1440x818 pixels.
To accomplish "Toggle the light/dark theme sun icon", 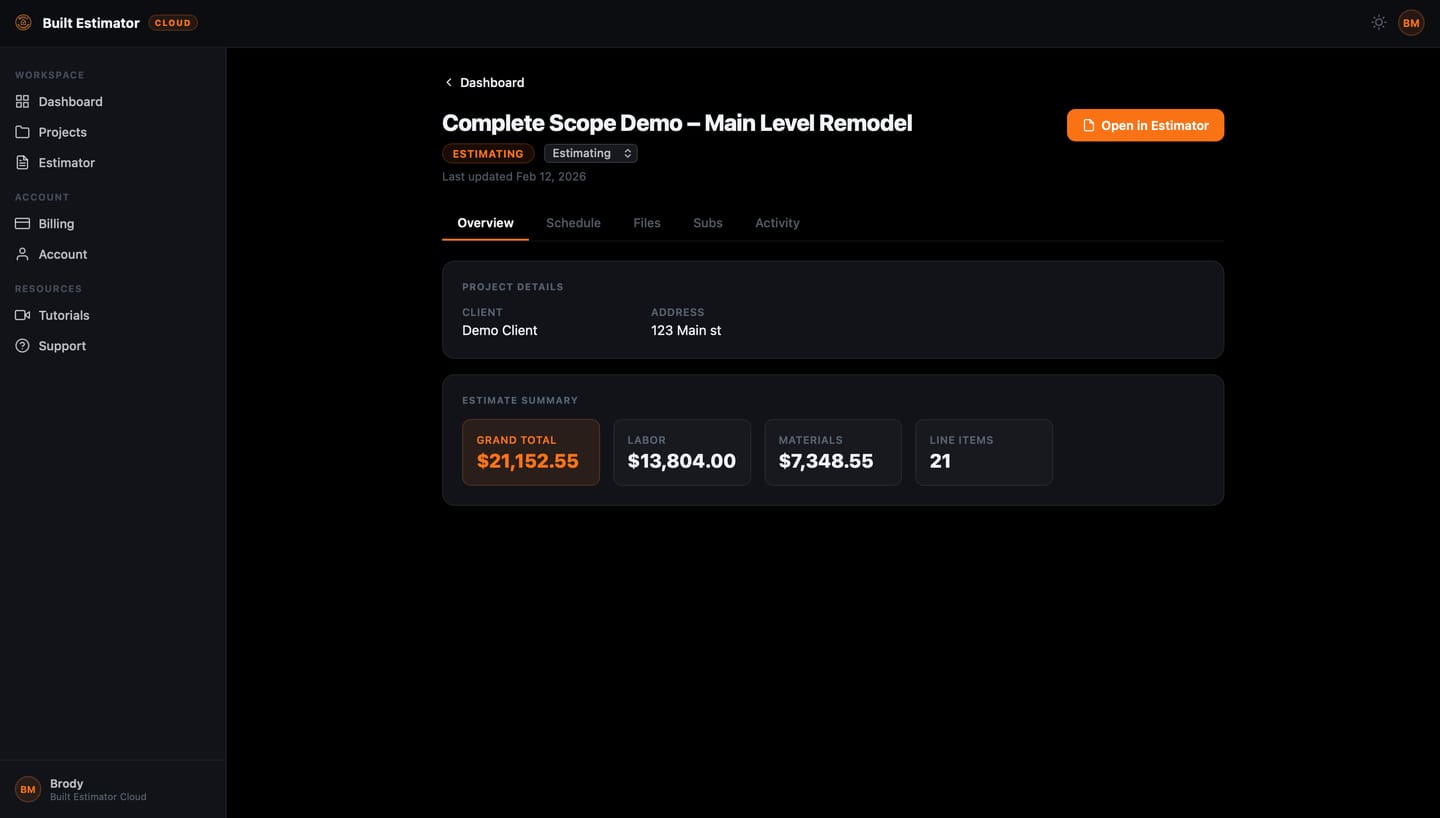I will click(x=1378, y=23).
